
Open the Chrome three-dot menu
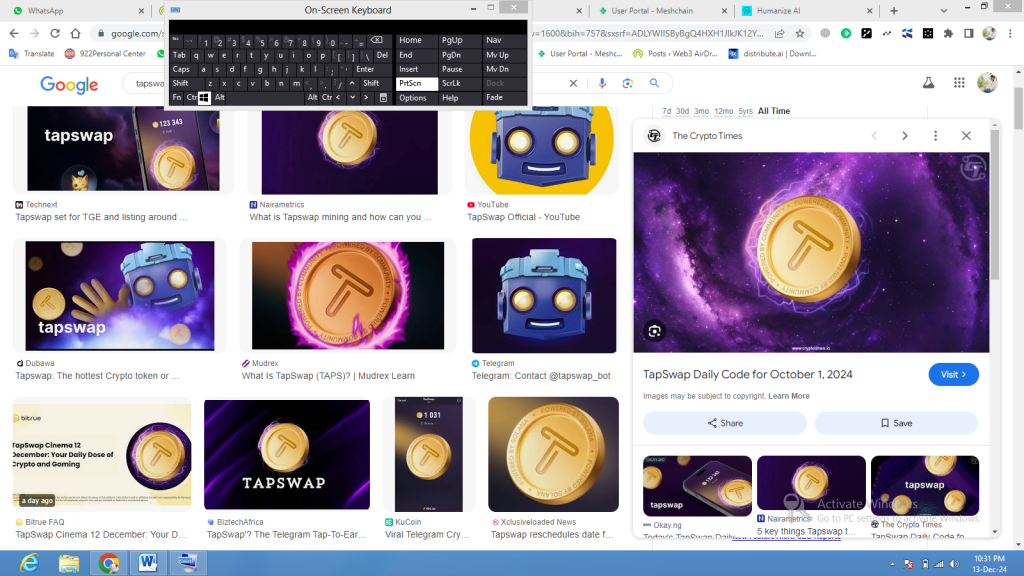tap(1010, 33)
